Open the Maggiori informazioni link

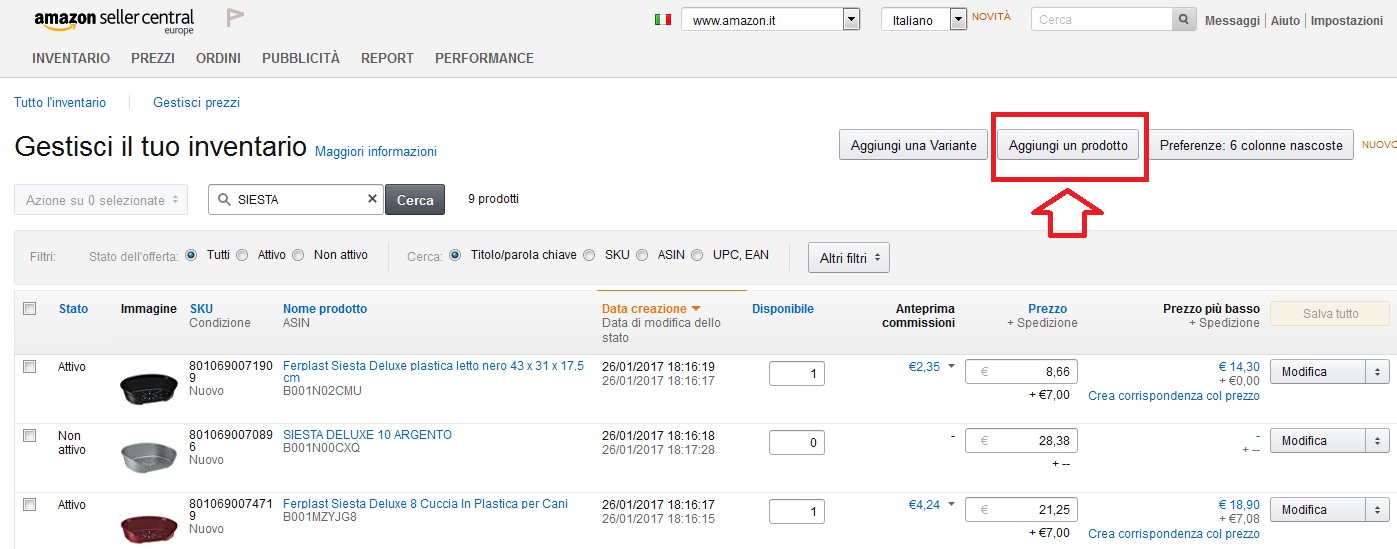click(x=376, y=152)
